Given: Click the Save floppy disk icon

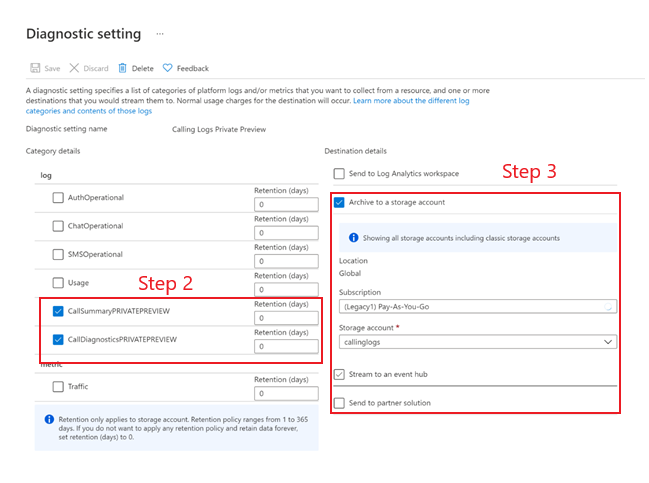Looking at the screenshot, I should 35,68.
